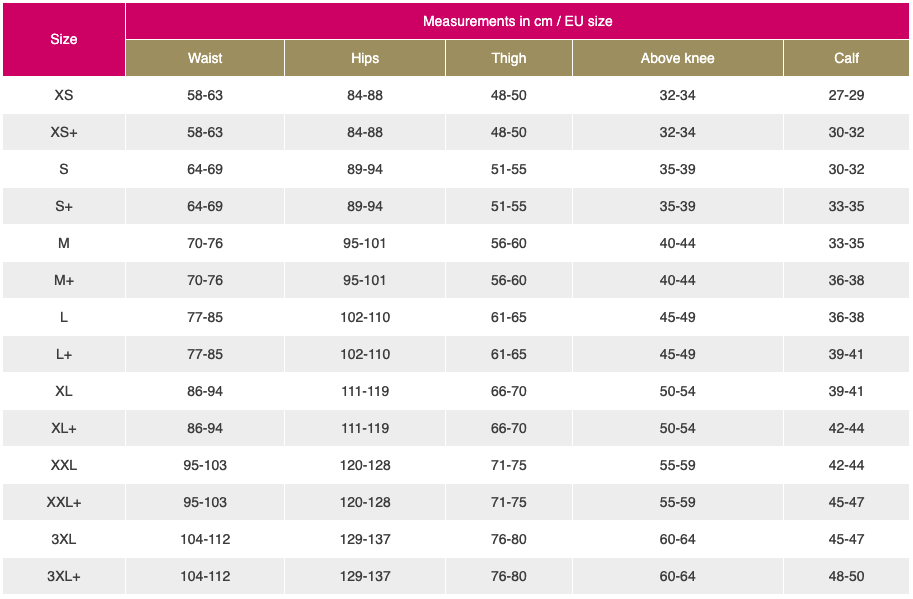The image size is (913, 599).
Task: Select thigh value 61-65 in L row
Action: pyautogui.click(x=508, y=317)
